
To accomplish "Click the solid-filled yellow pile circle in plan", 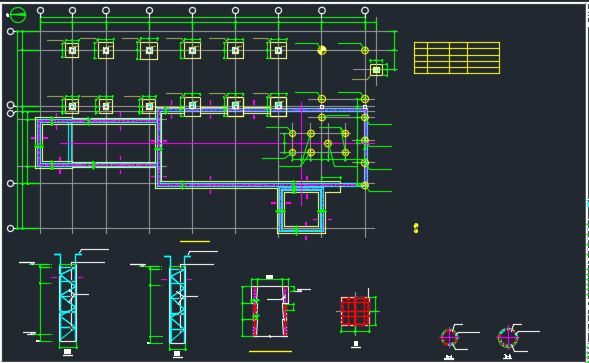I will [x=322, y=50].
